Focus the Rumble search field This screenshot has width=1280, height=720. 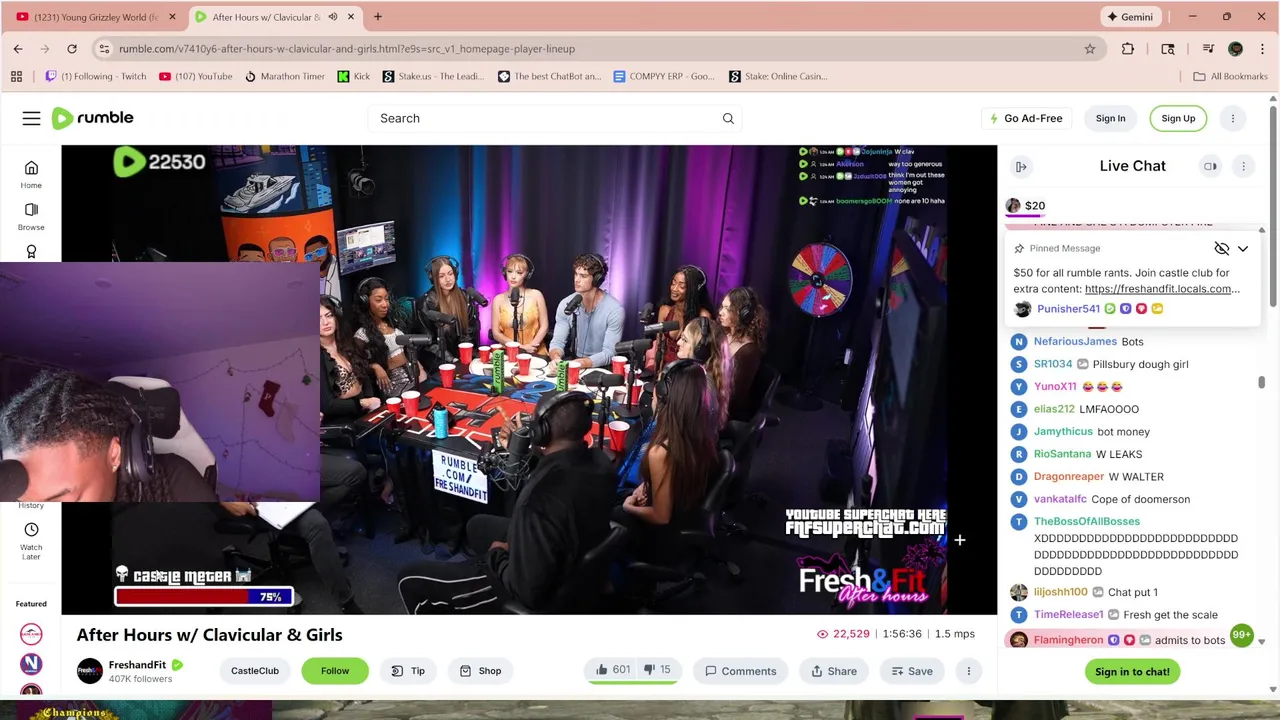pyautogui.click(x=545, y=118)
